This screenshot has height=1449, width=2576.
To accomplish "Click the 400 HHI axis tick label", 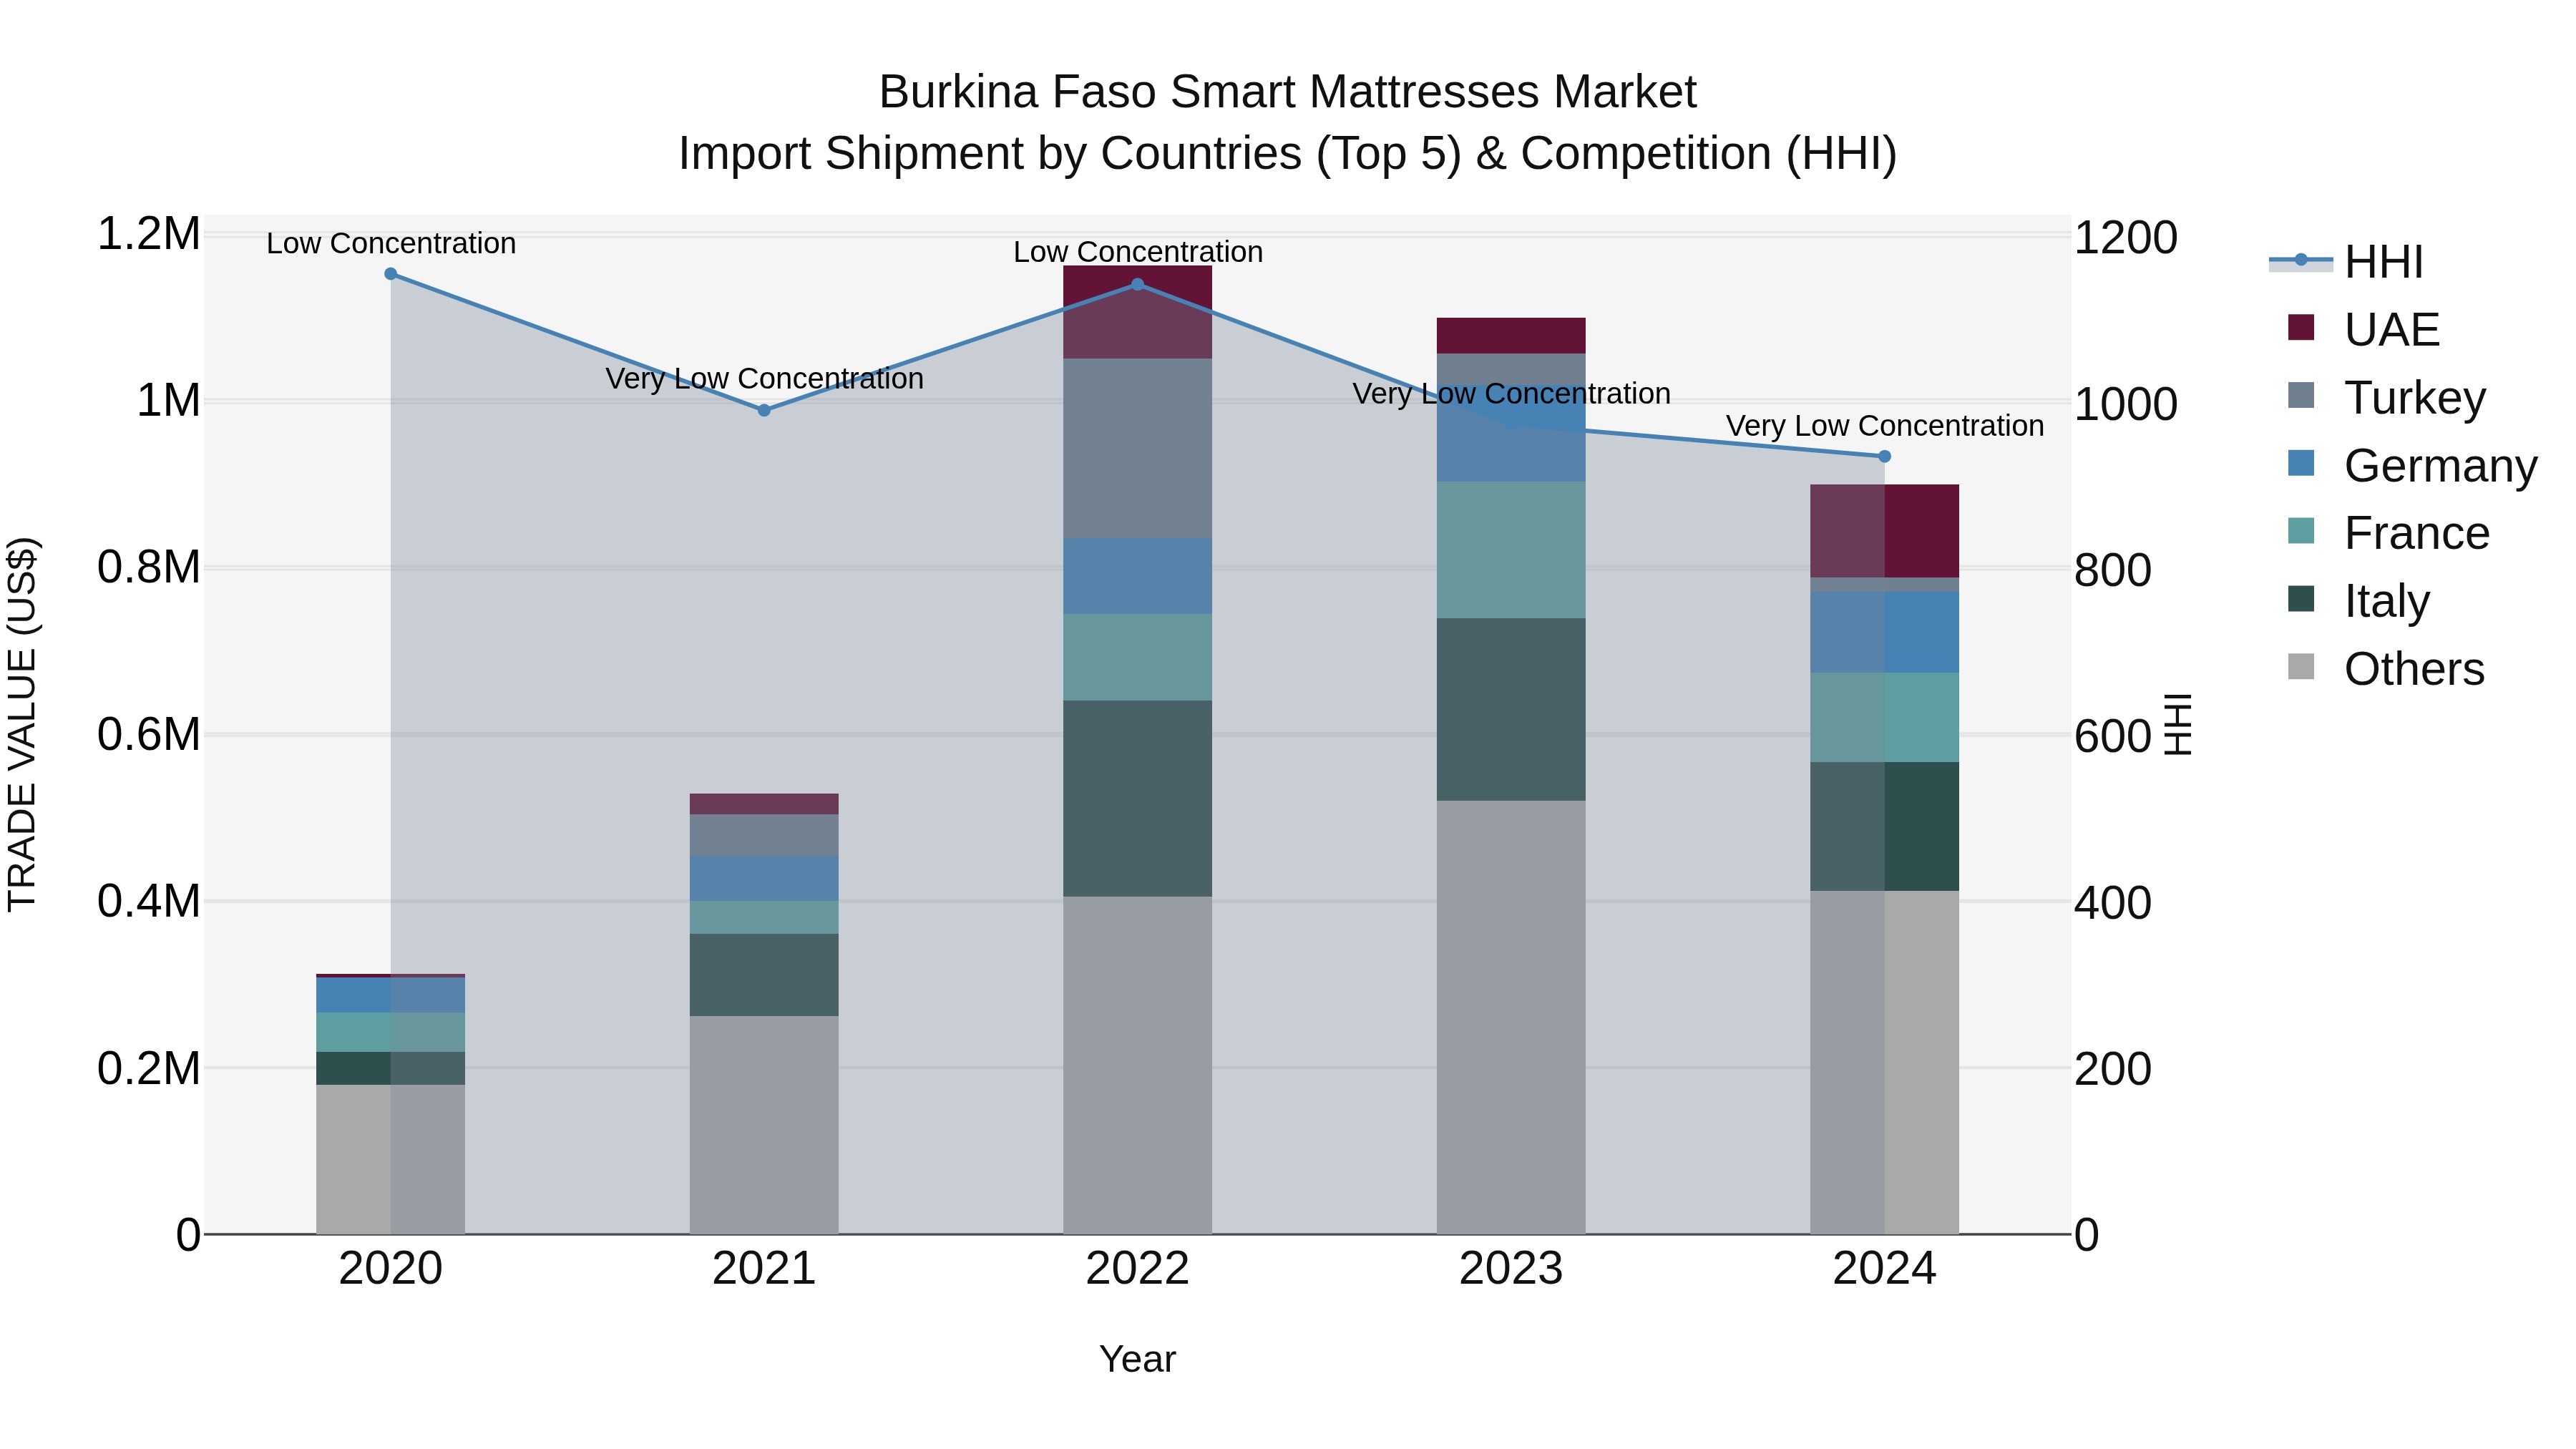I will (x=2113, y=902).
